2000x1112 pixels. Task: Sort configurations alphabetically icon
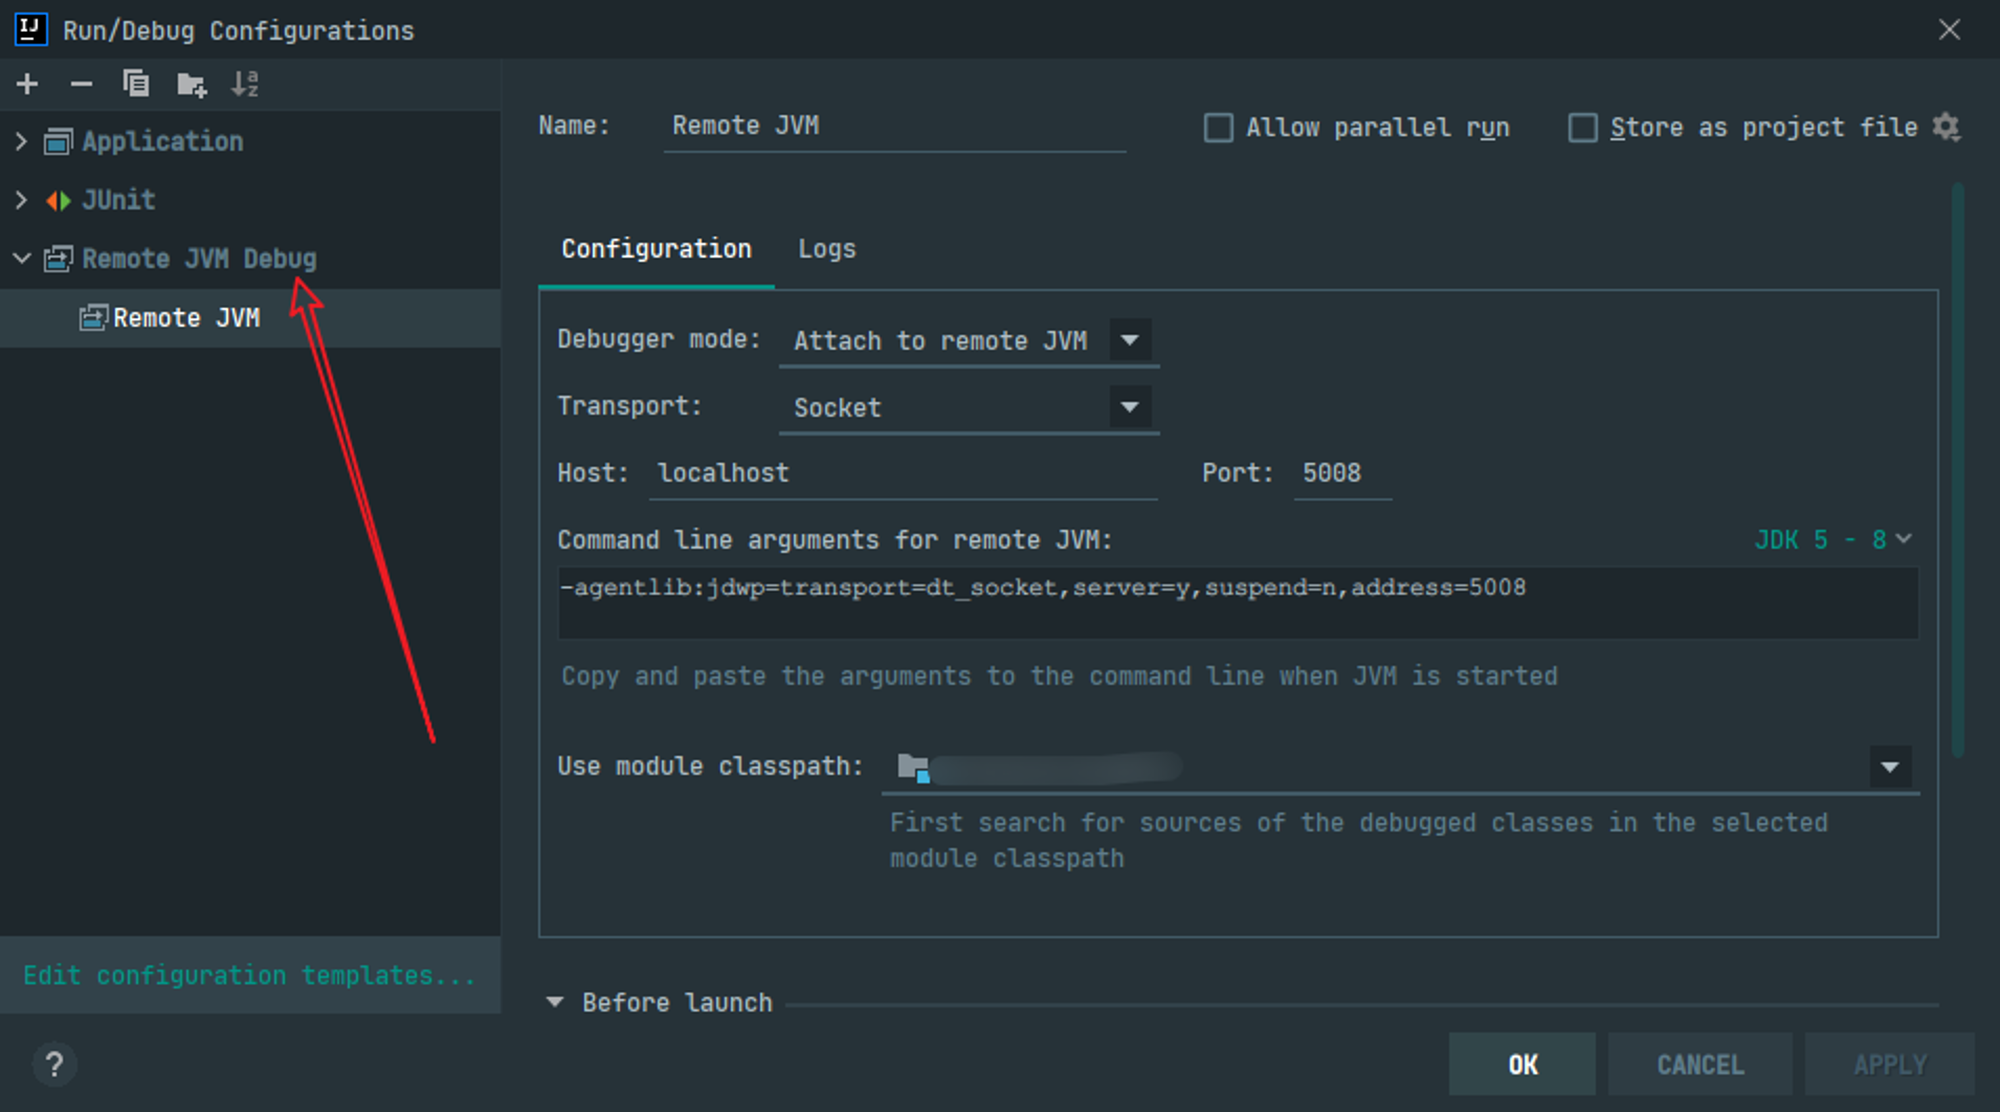245,84
